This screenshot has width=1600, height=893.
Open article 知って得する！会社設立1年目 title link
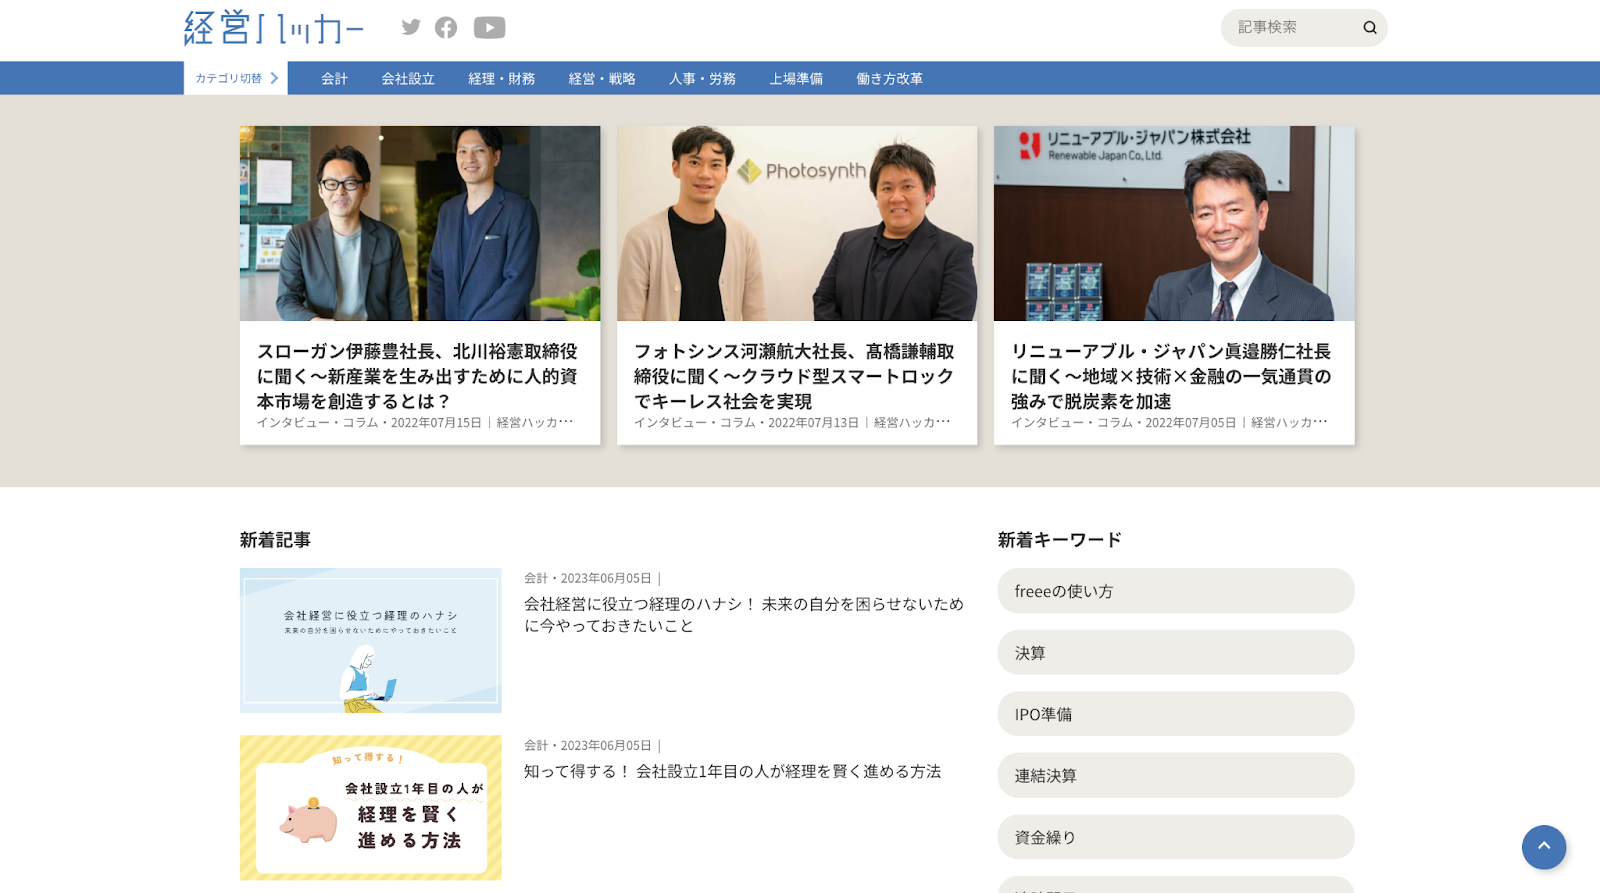point(733,771)
